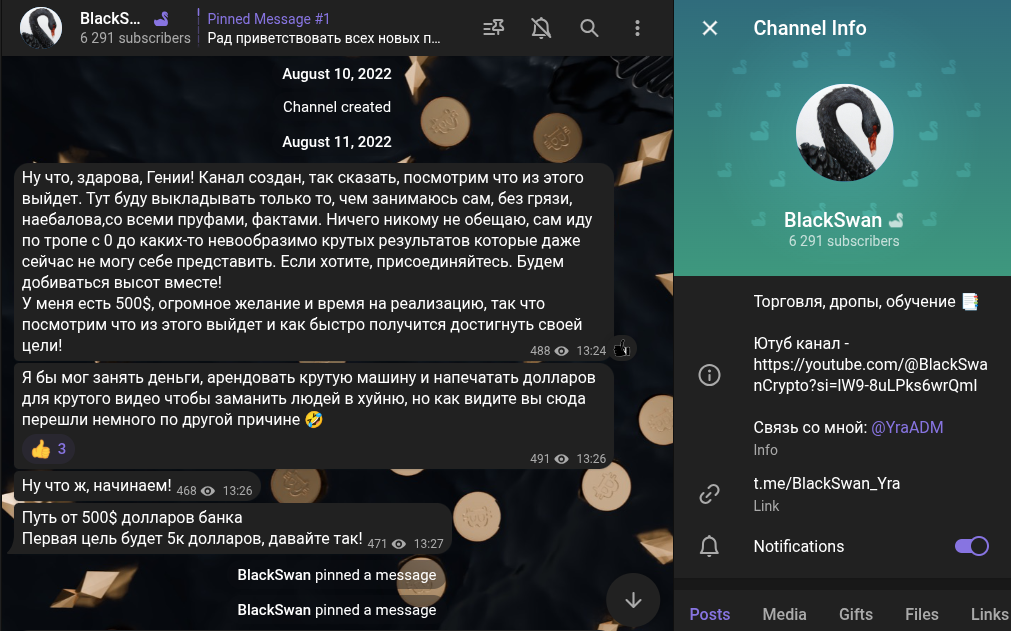Open the pinned messages list icon
1011x631 pixels.
(494, 28)
